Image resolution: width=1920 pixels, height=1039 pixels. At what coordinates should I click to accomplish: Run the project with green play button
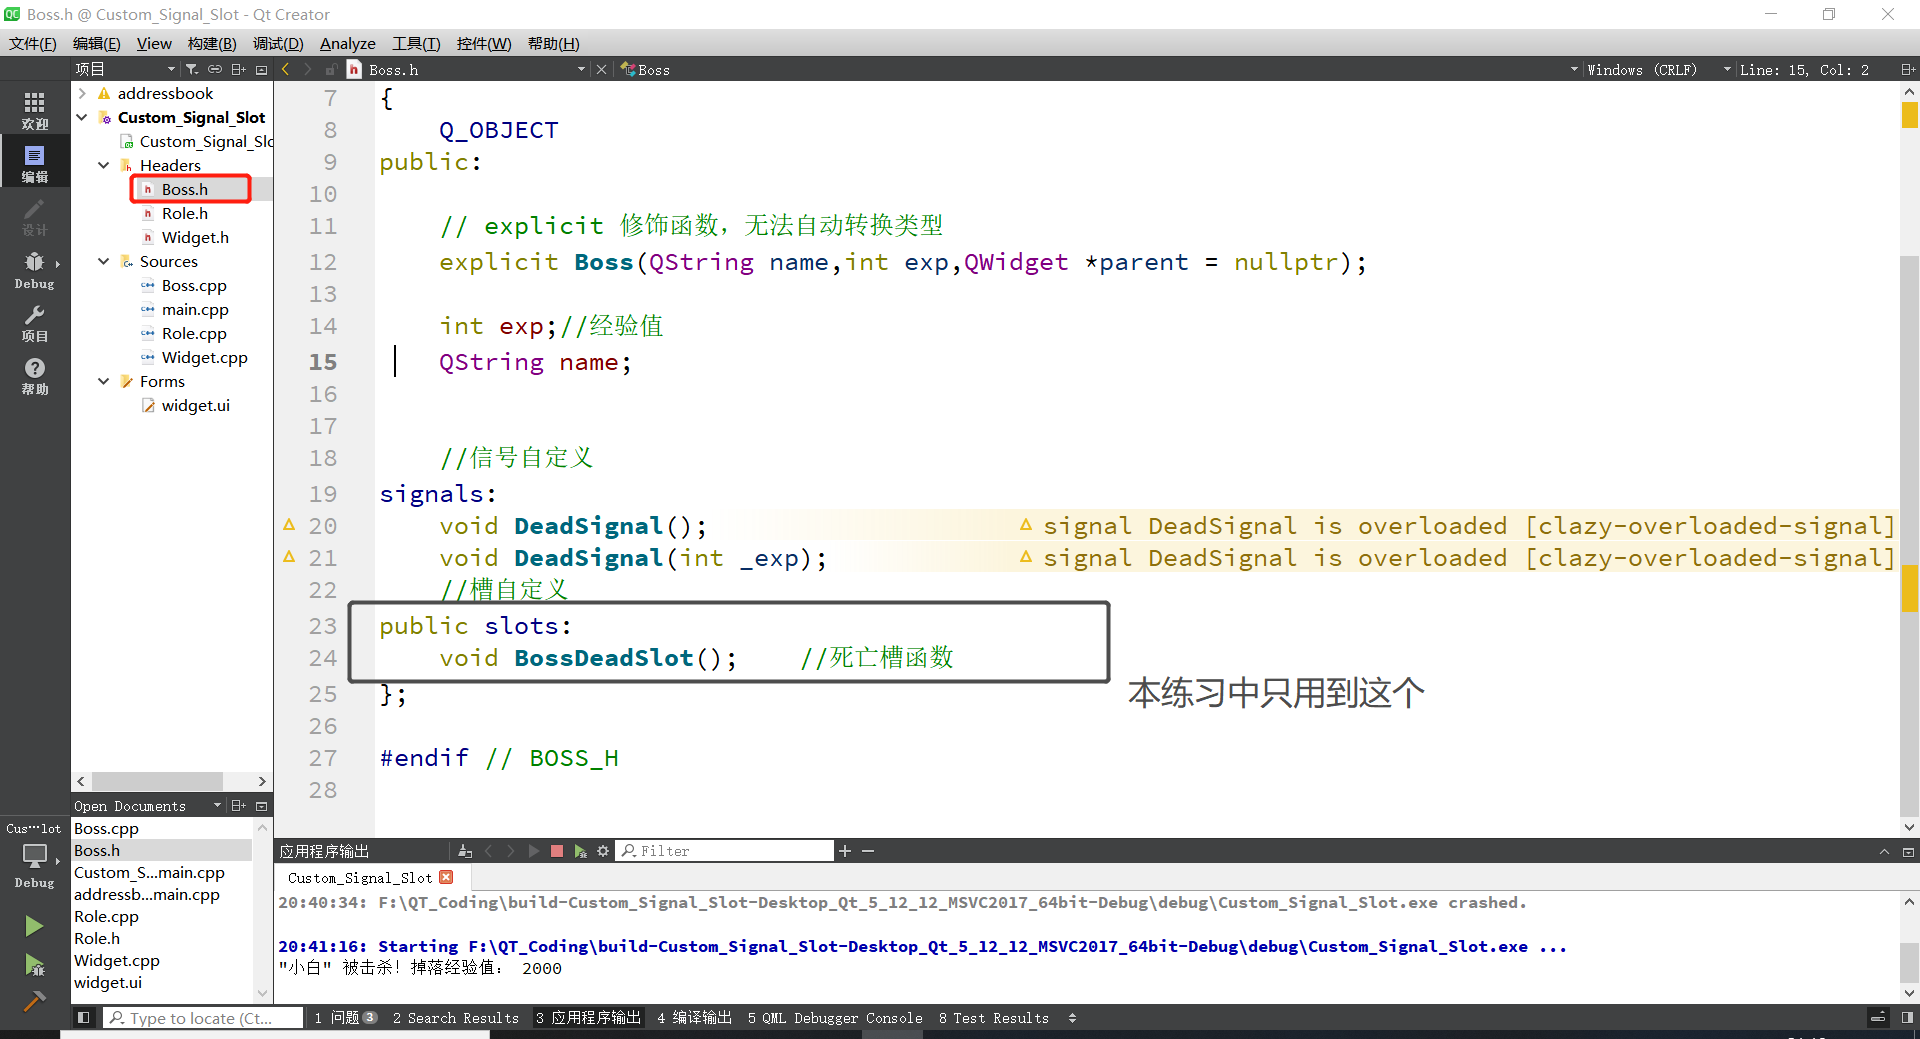[x=34, y=926]
